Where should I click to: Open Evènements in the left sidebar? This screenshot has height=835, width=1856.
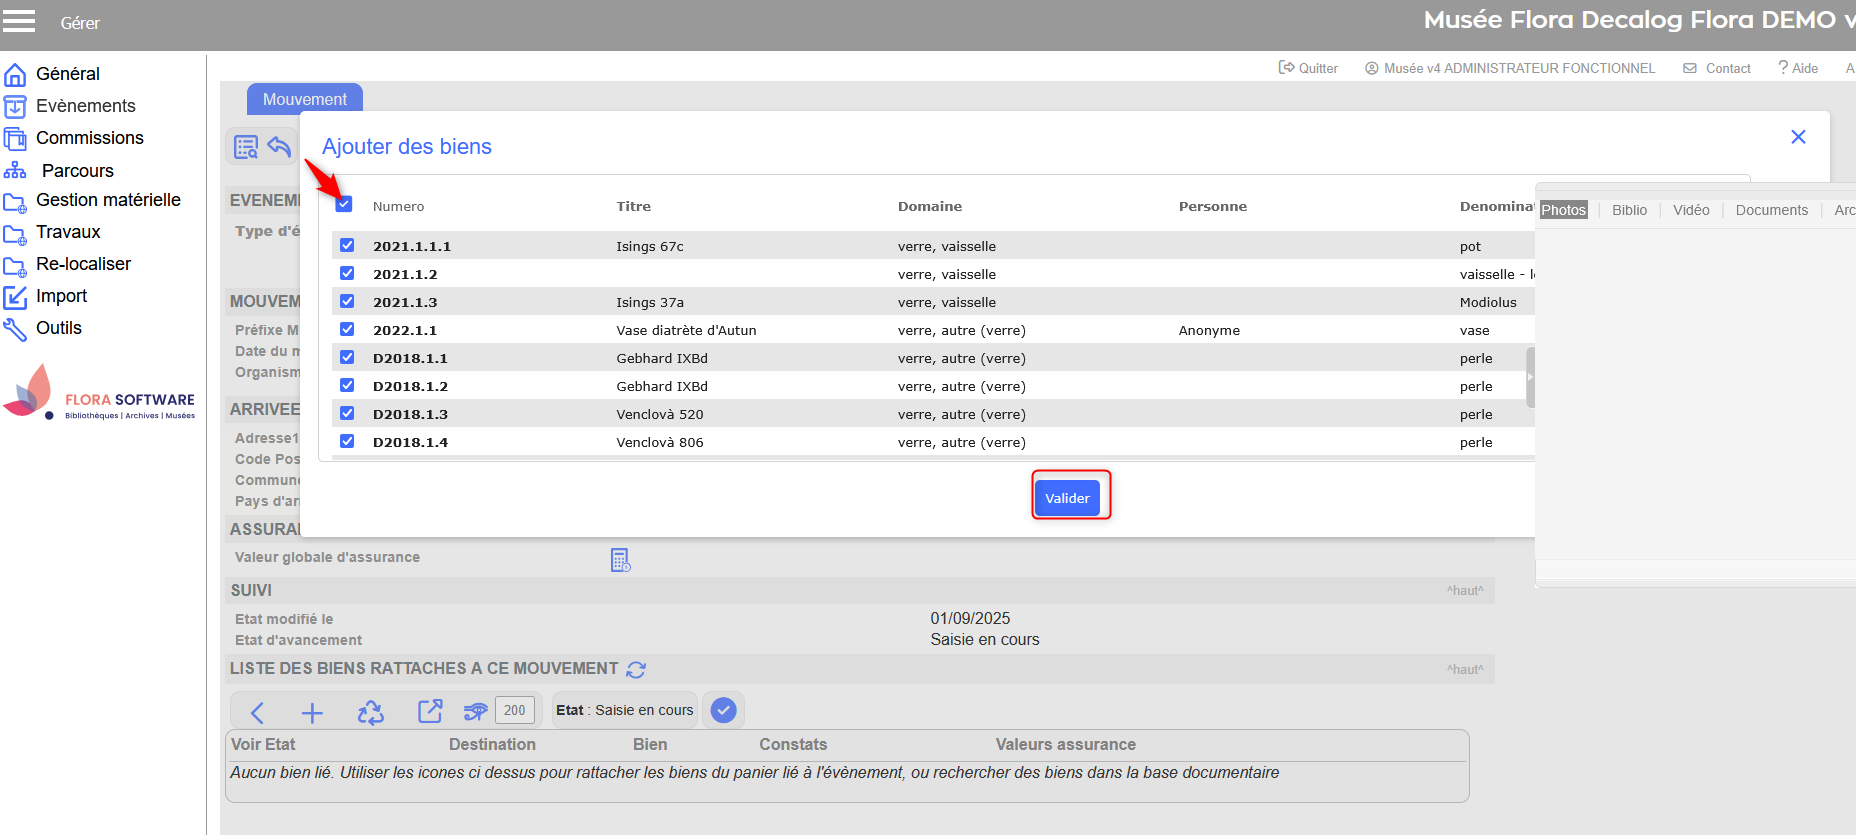point(85,106)
